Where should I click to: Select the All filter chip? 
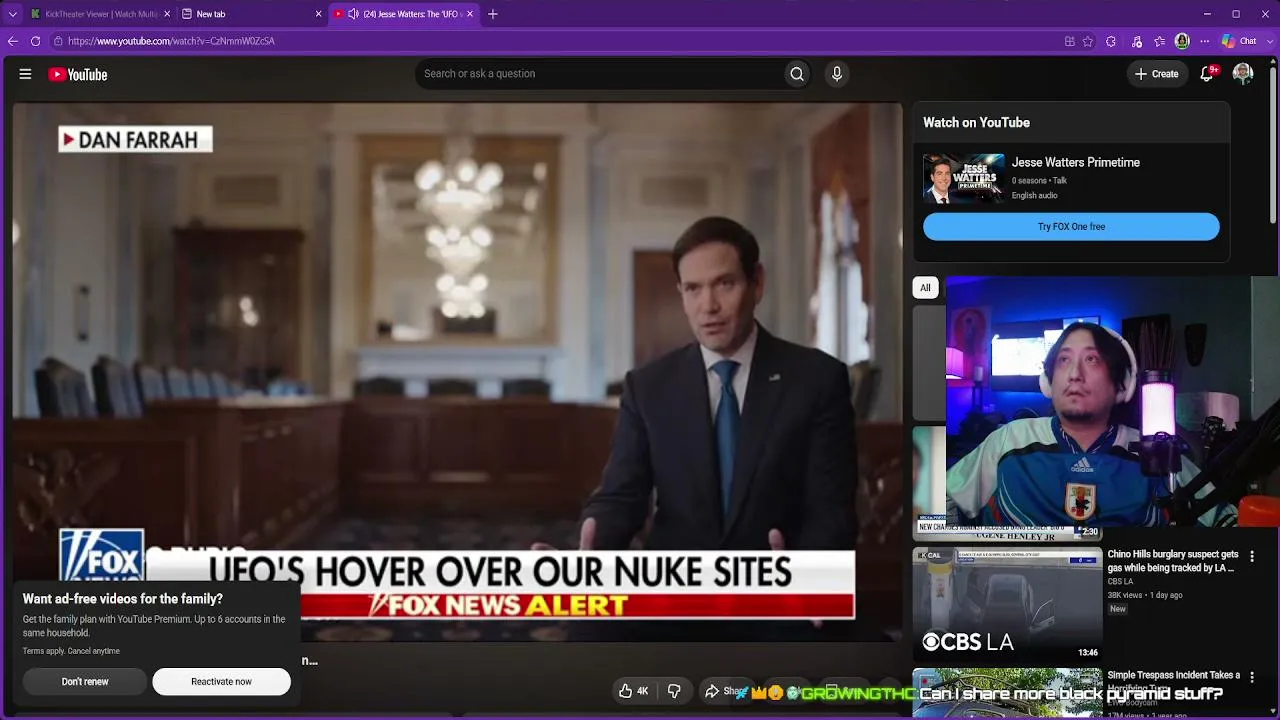925,288
